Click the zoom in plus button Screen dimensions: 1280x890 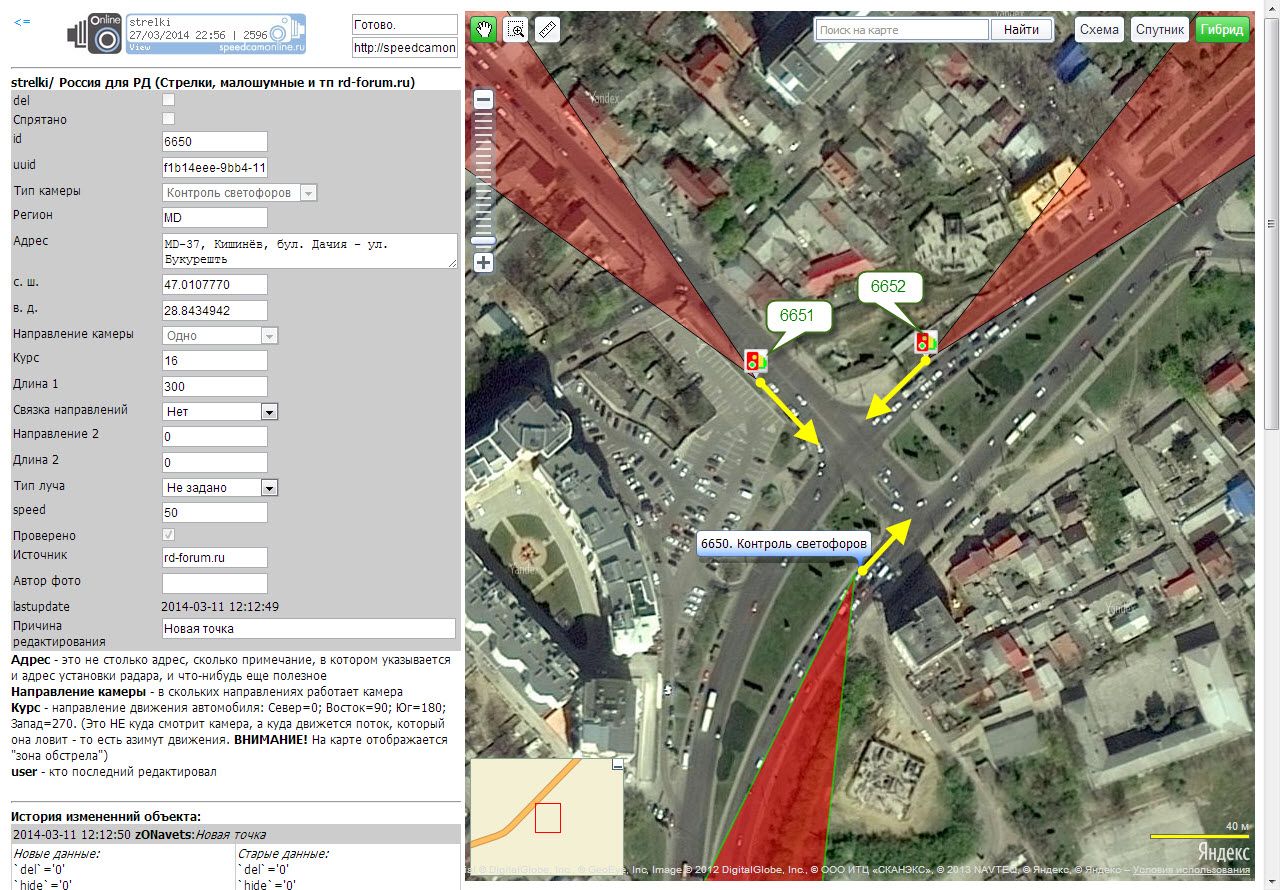click(483, 263)
